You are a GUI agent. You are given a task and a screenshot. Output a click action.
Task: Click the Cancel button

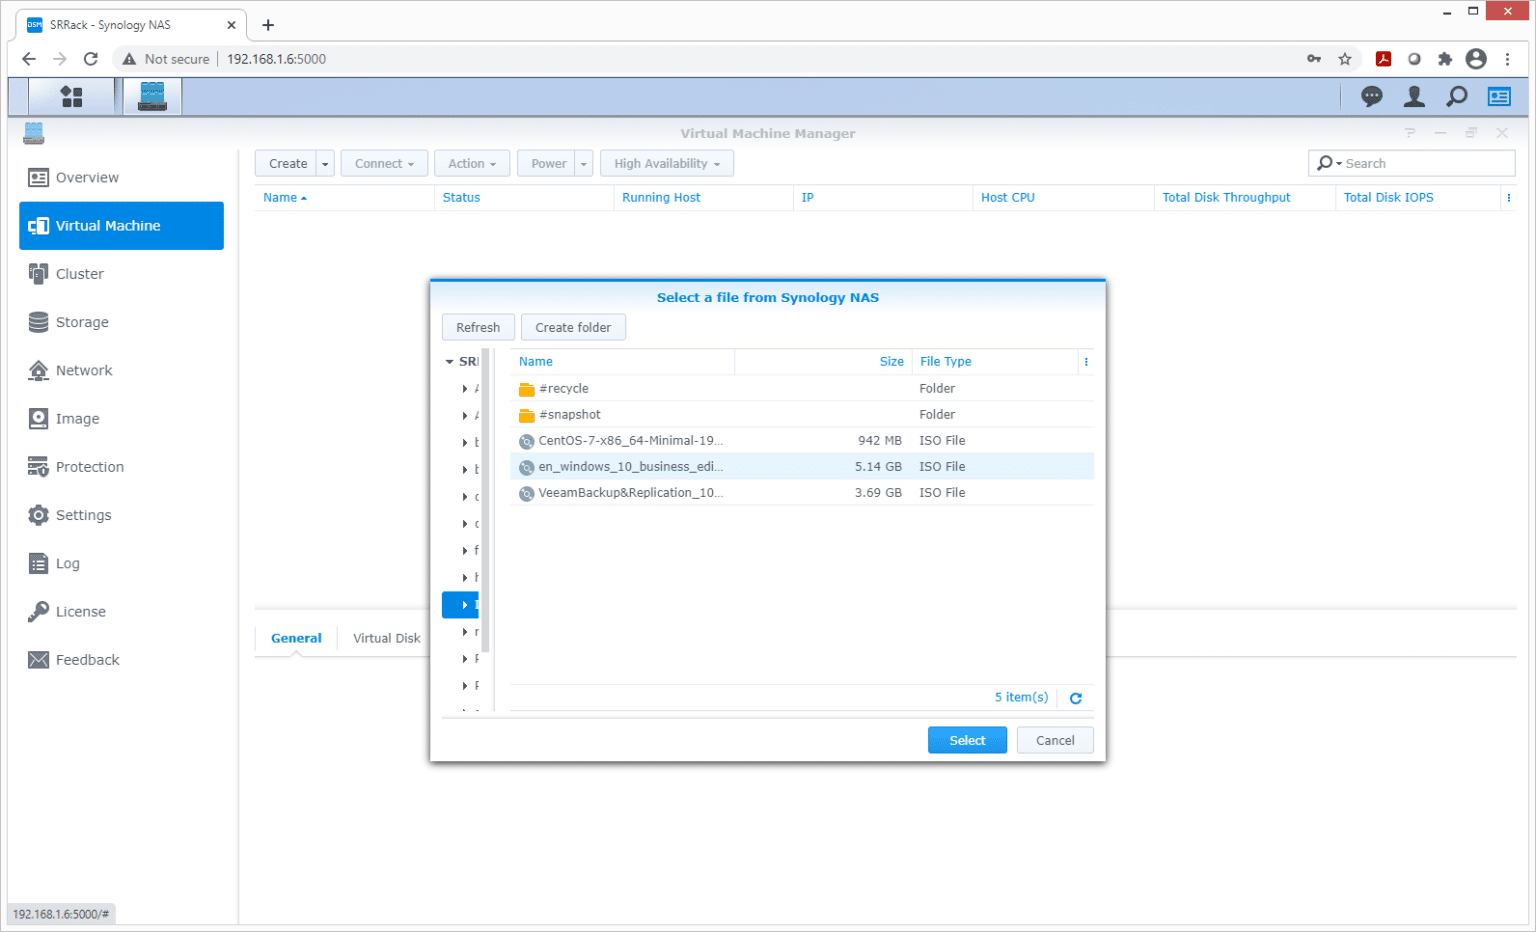[1055, 741]
